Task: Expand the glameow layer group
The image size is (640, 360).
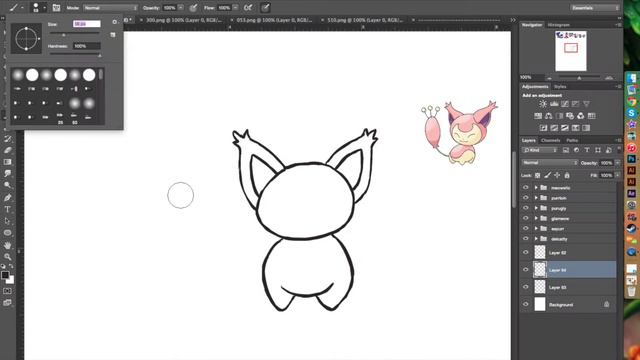Action: pyautogui.click(x=536, y=218)
